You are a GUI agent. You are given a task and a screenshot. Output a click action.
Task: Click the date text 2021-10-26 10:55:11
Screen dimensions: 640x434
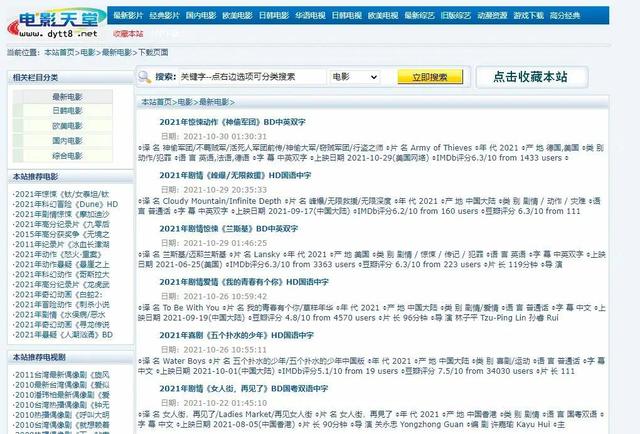[x=225, y=350]
